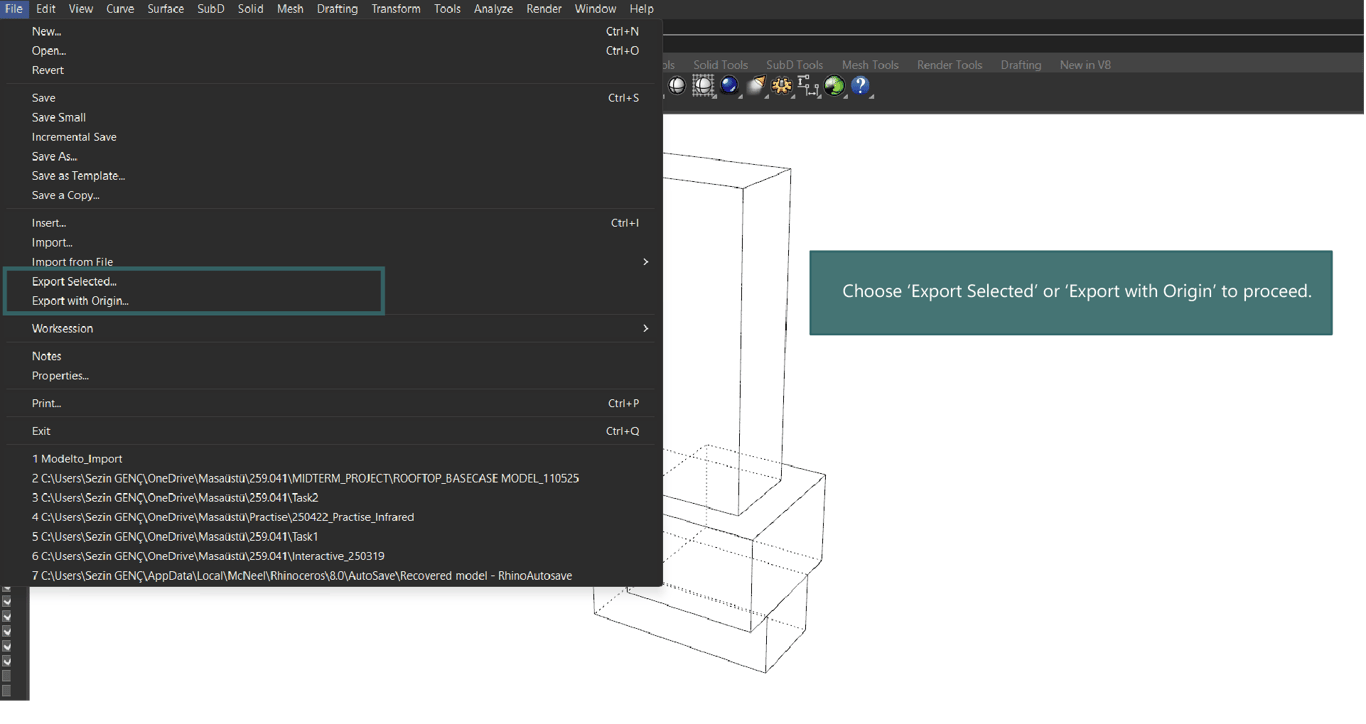Screen dimensions: 1366x724
Task: Choose Export with Origin... menu entry
Action: point(80,301)
